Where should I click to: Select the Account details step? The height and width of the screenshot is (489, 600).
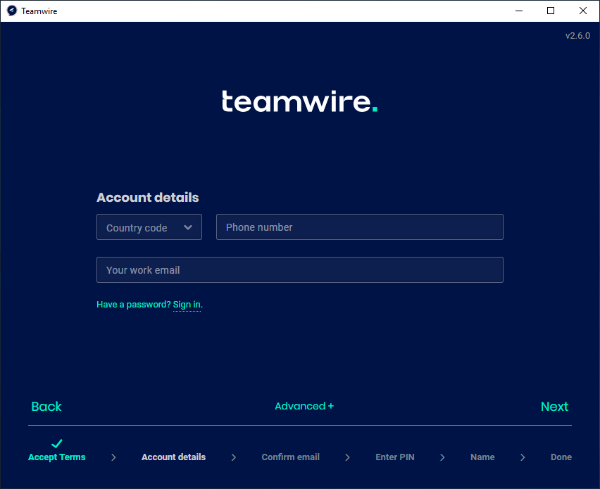tap(173, 457)
